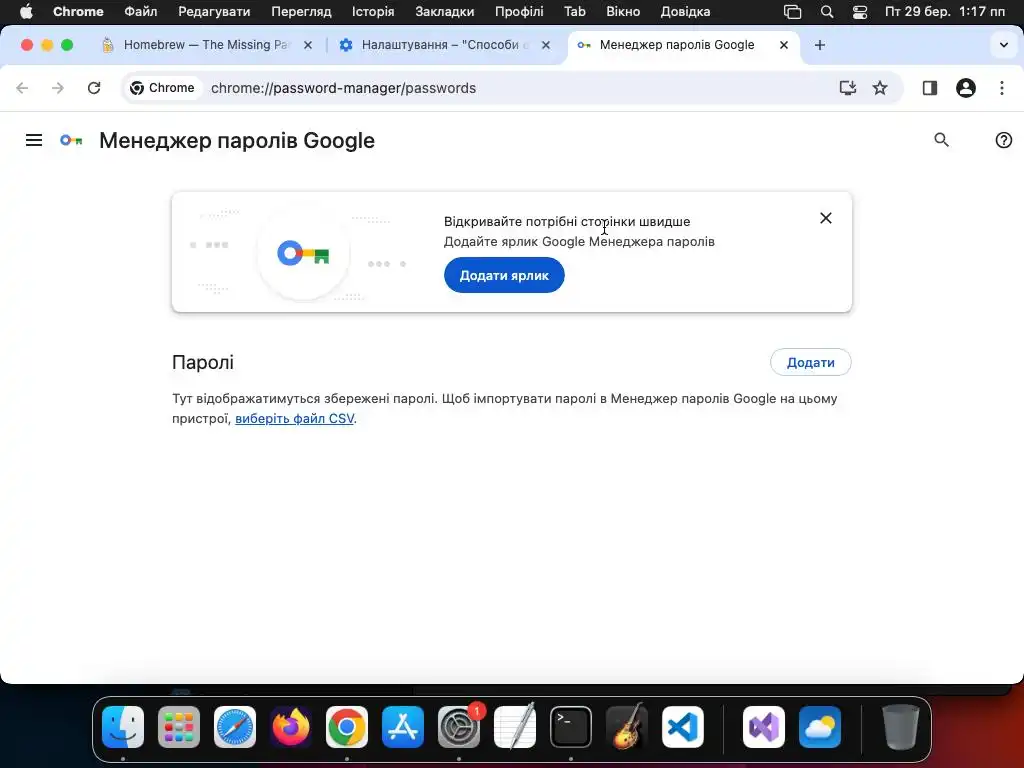Click the password manager key logo

71,140
